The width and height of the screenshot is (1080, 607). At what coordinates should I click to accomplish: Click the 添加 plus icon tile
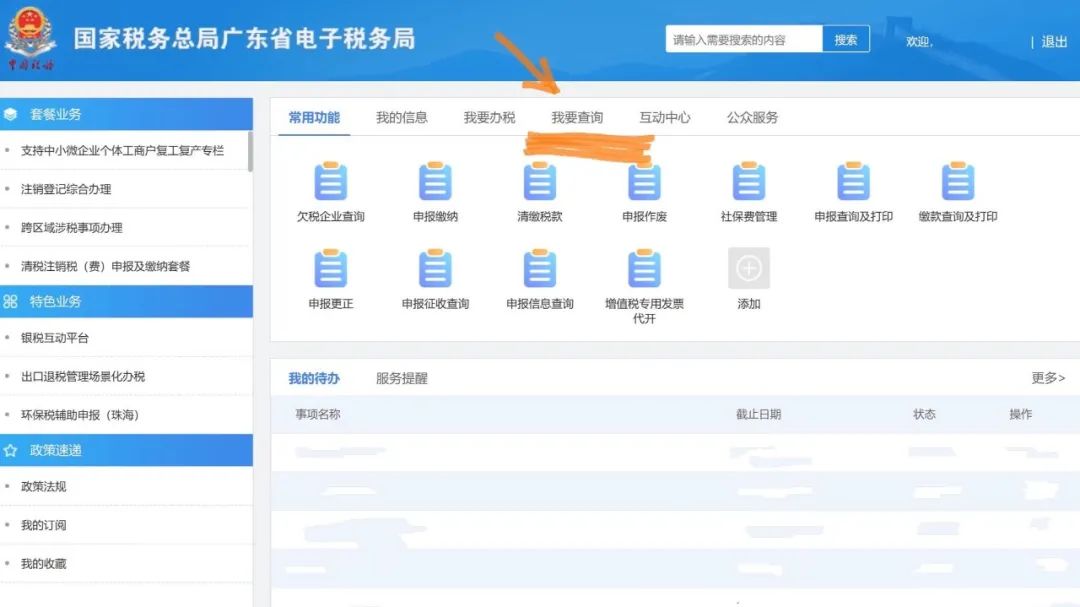pyautogui.click(x=749, y=268)
